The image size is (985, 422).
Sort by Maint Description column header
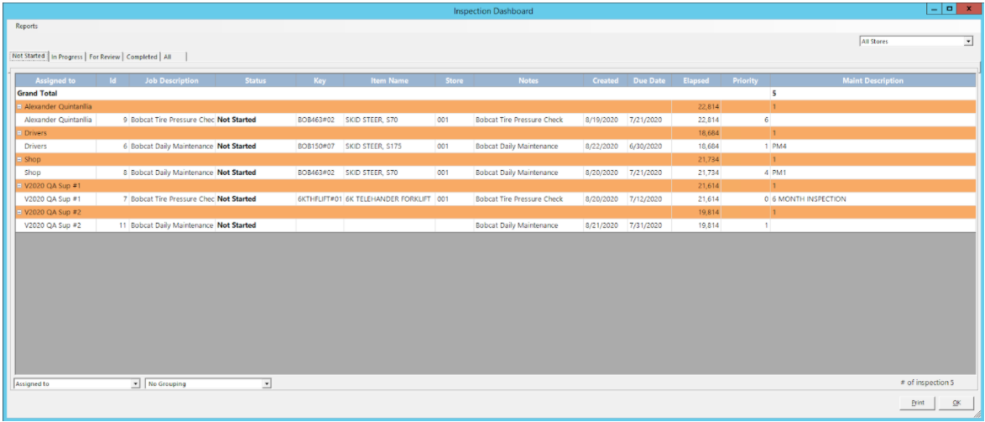[x=873, y=81]
